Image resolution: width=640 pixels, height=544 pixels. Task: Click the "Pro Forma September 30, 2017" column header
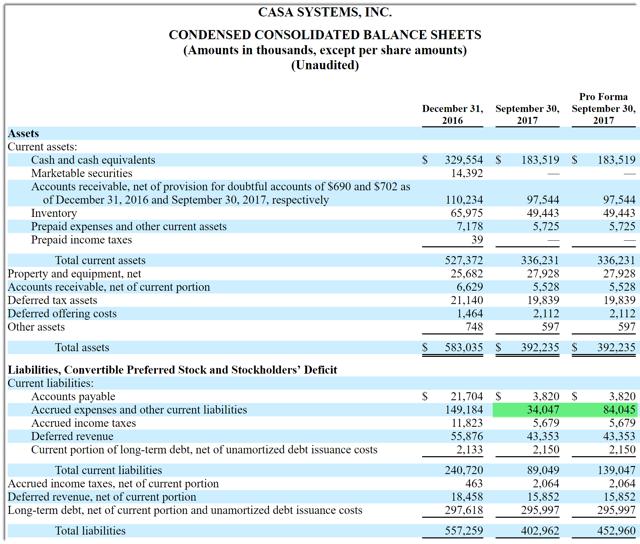pyautogui.click(x=603, y=109)
